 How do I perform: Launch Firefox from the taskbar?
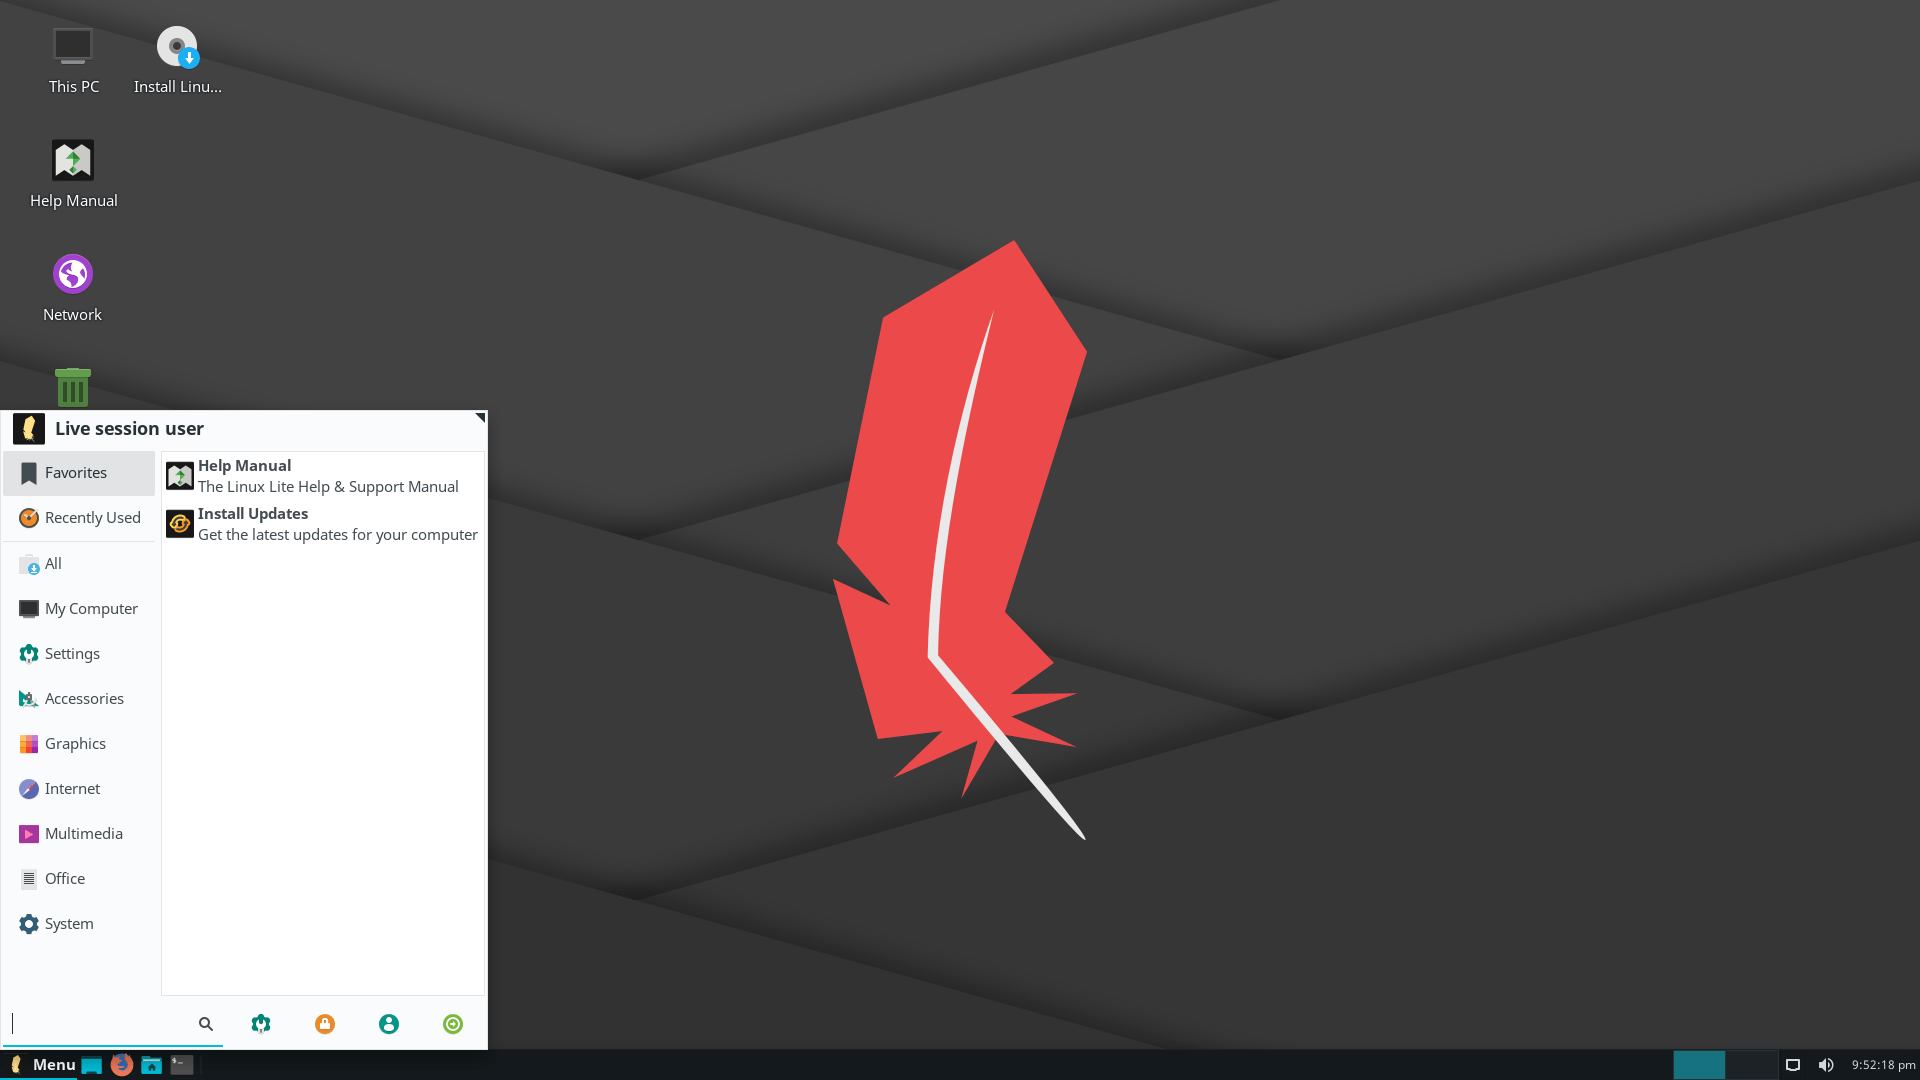click(x=122, y=1065)
